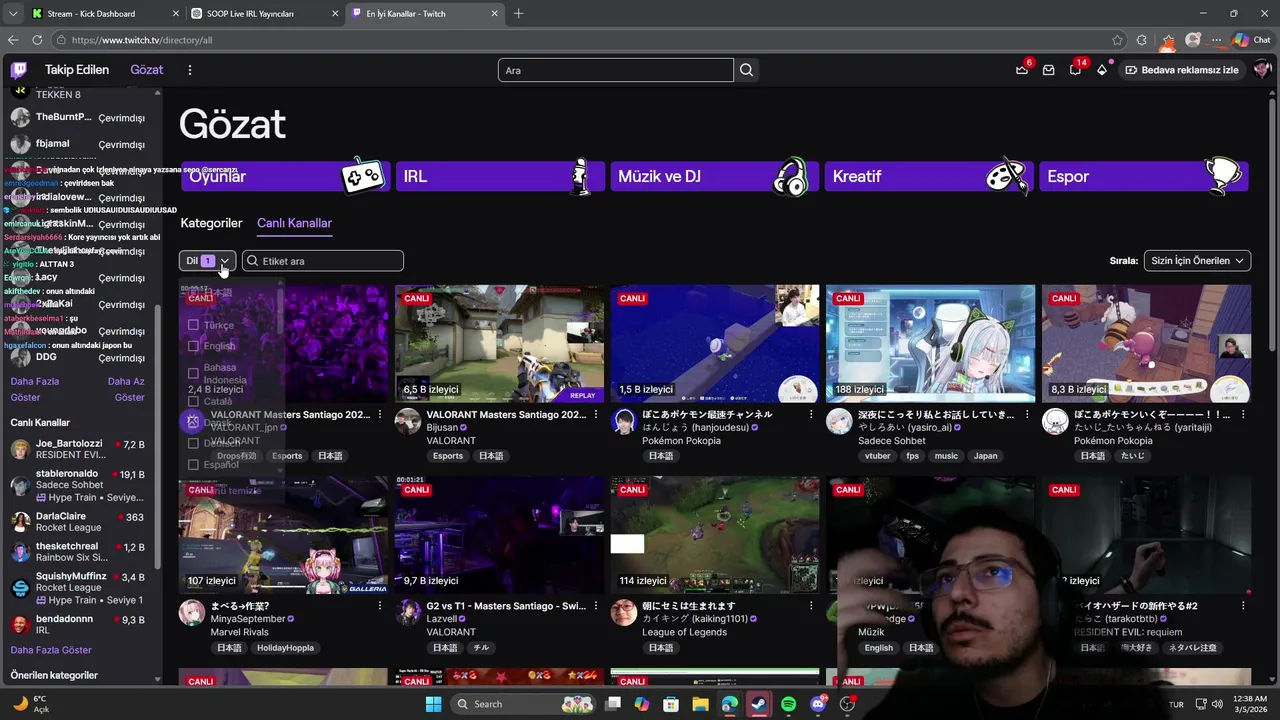Open whispers icon with 14 badge

[x=1075, y=70]
